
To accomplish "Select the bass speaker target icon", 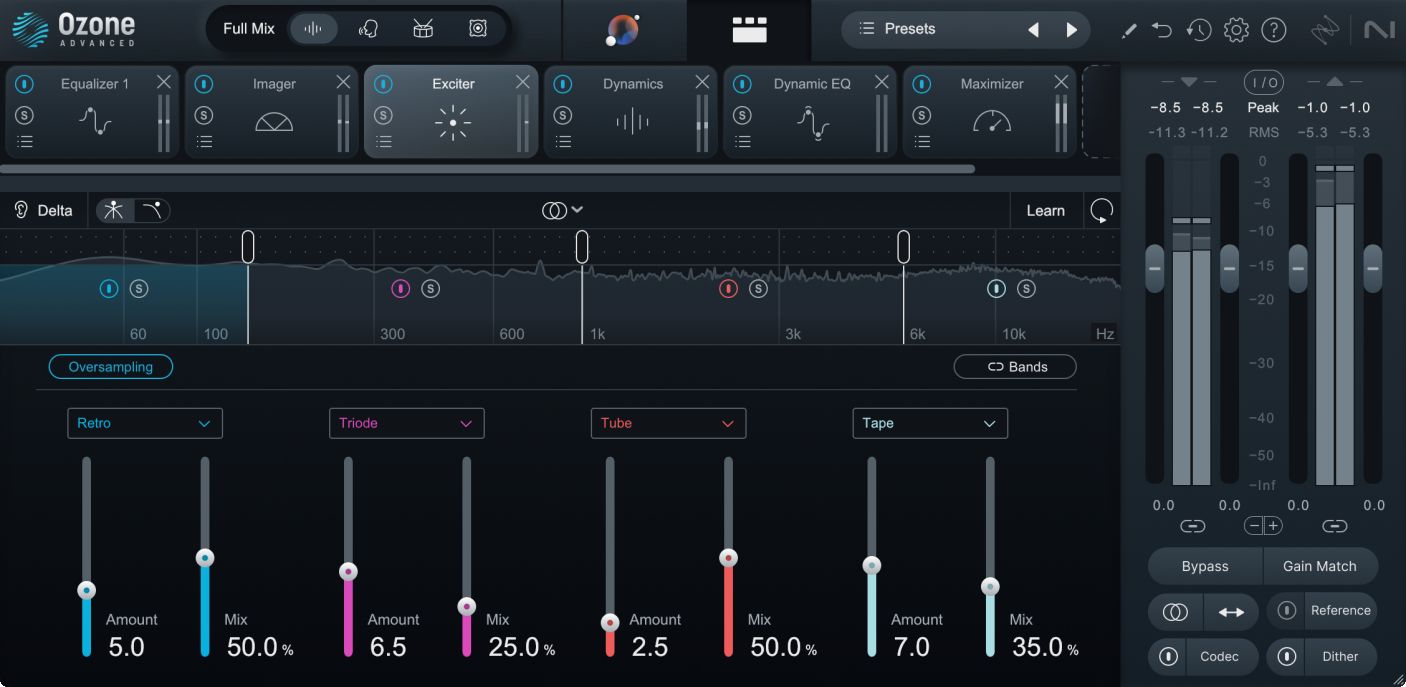I will pos(478,28).
